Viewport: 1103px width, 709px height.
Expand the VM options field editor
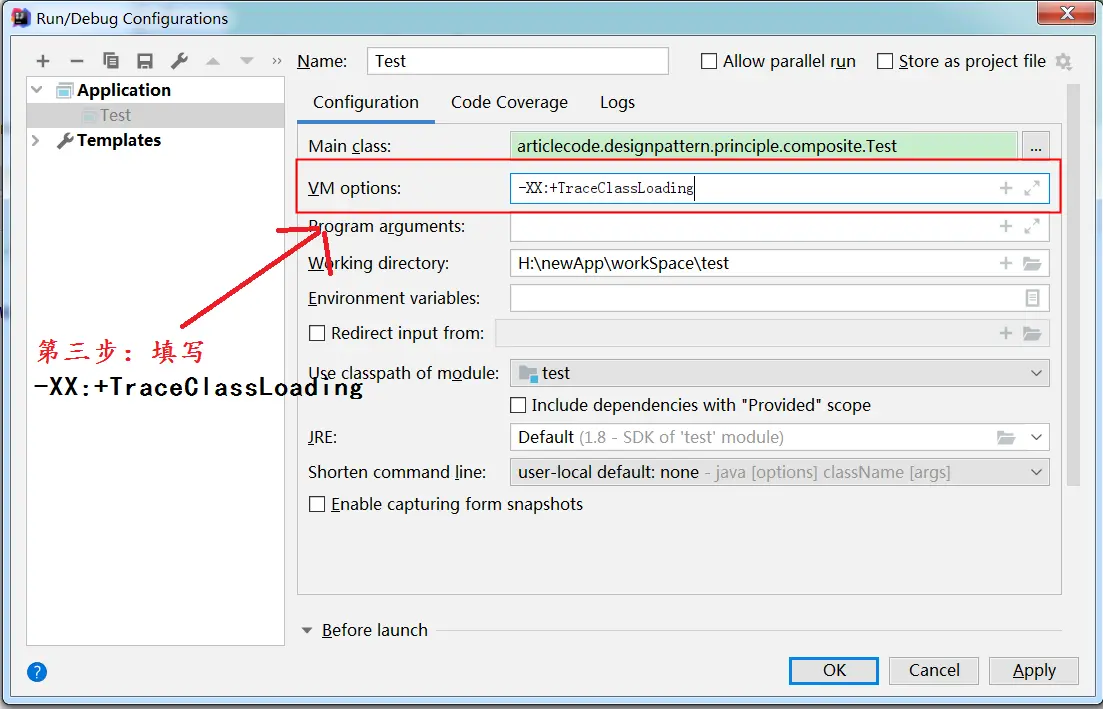tap(1032, 188)
